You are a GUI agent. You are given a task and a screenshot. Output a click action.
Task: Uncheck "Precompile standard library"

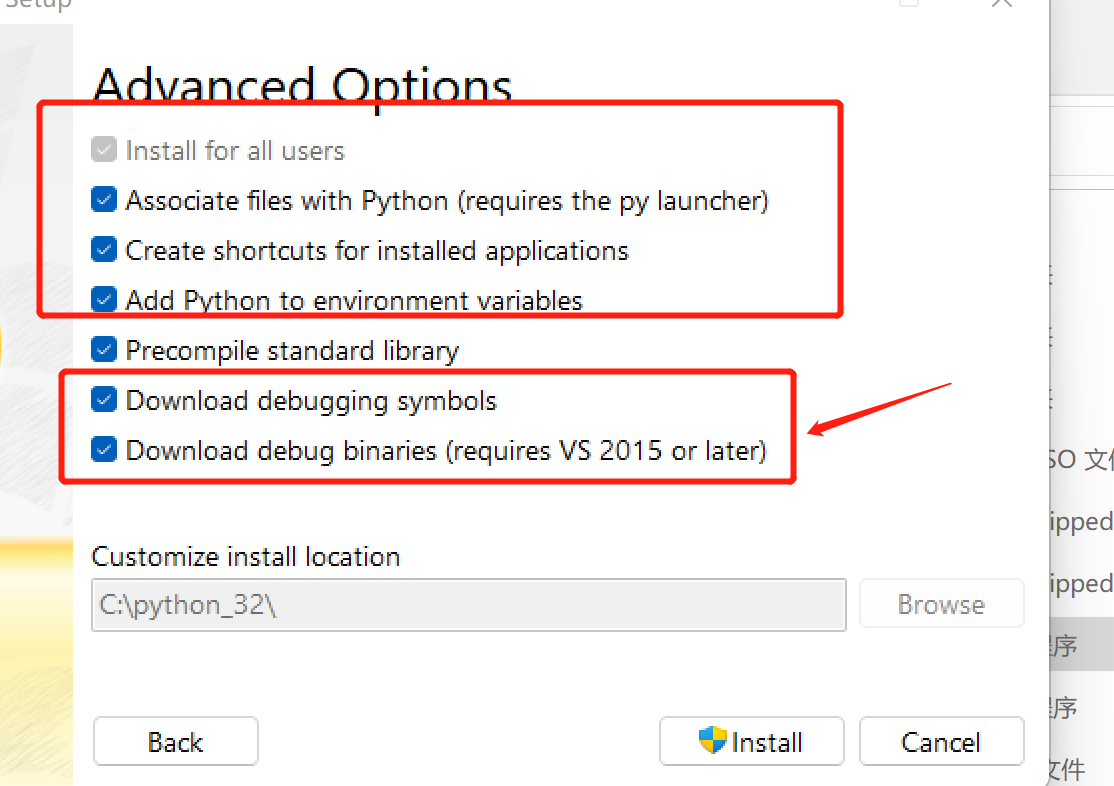104,349
